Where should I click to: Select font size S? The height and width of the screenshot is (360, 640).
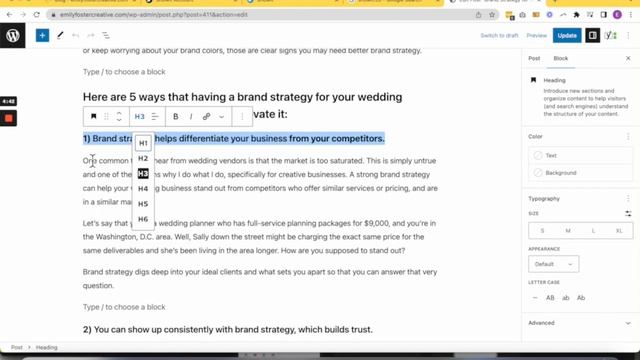tap(542, 231)
